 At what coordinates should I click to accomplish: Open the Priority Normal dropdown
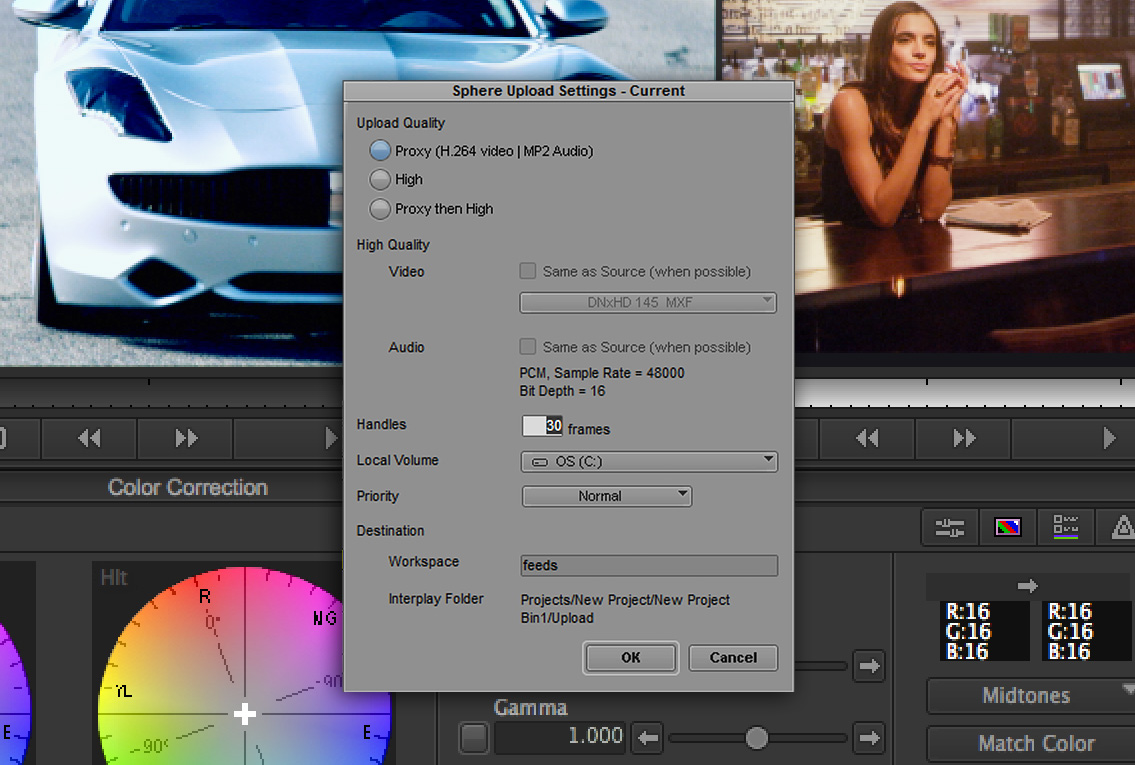point(607,496)
